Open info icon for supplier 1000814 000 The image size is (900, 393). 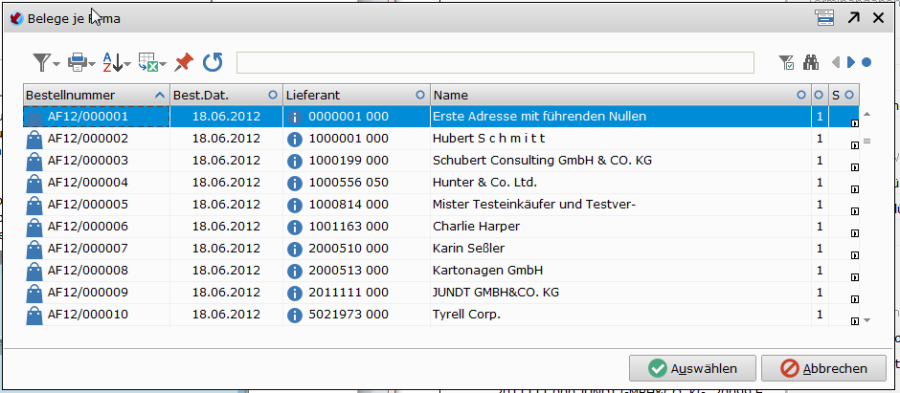tap(294, 205)
